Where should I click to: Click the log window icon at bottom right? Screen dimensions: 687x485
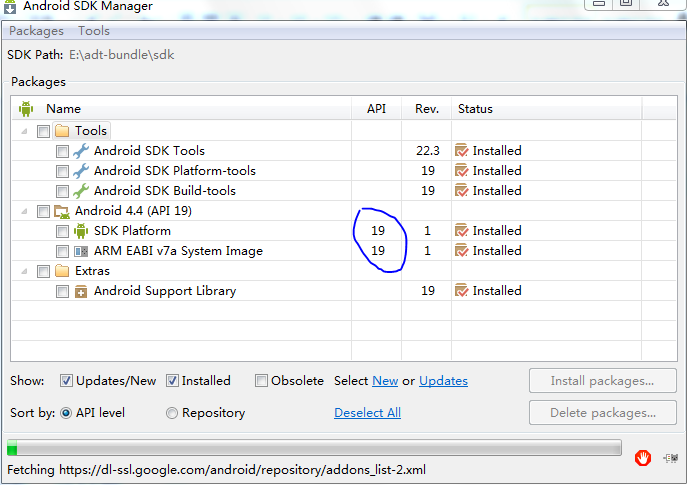click(670, 458)
